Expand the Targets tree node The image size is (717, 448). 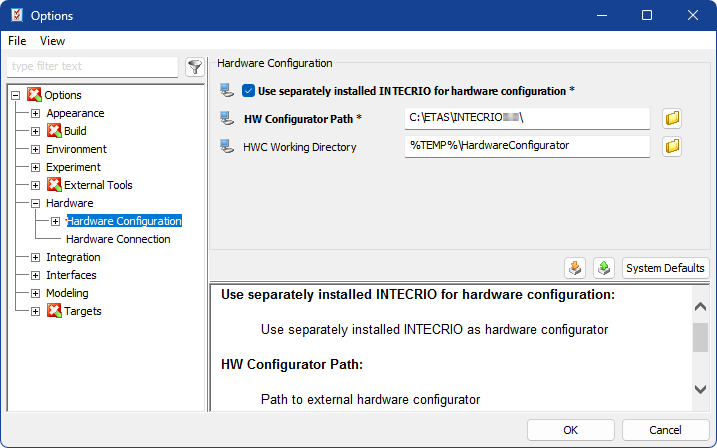[x=35, y=311]
